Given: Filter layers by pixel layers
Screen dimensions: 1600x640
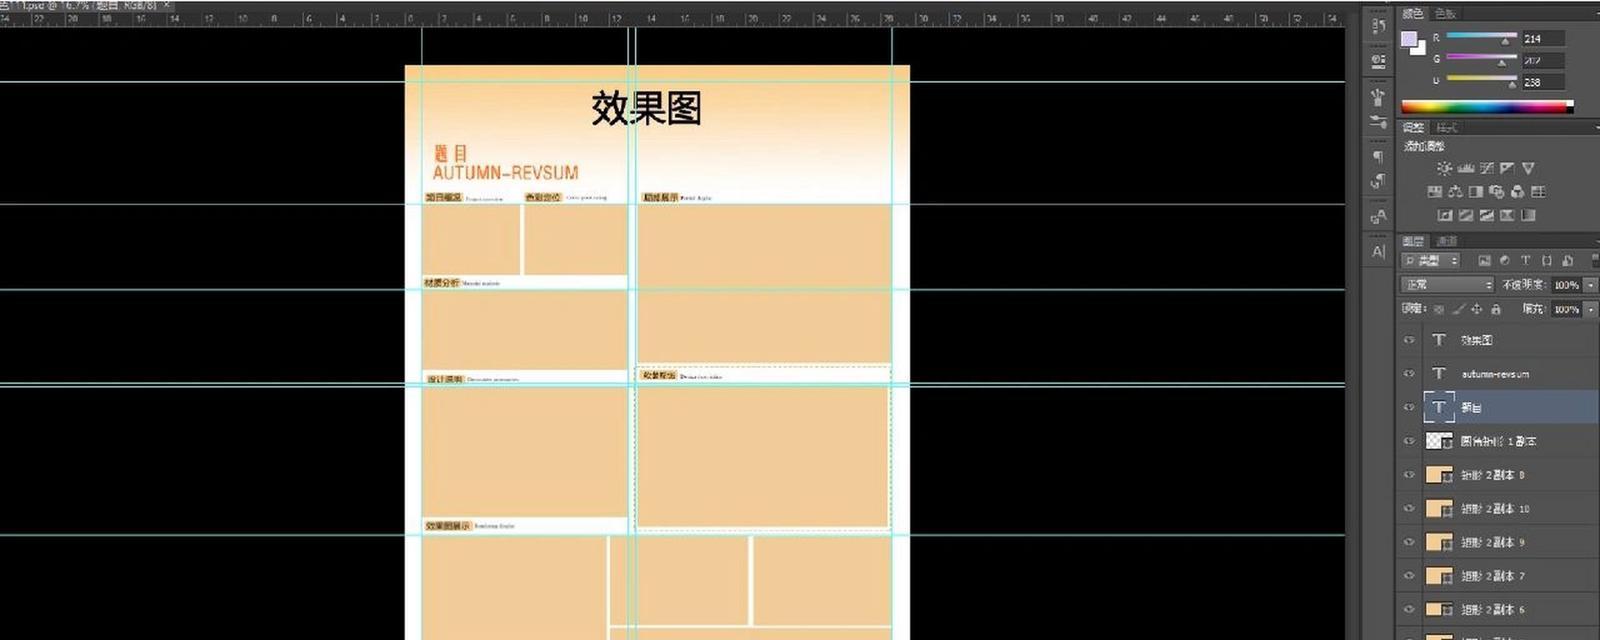Looking at the screenshot, I should pyautogui.click(x=1484, y=260).
